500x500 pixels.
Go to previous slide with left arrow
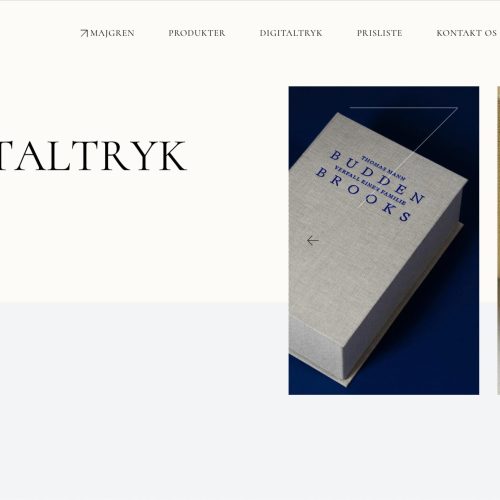(x=313, y=240)
